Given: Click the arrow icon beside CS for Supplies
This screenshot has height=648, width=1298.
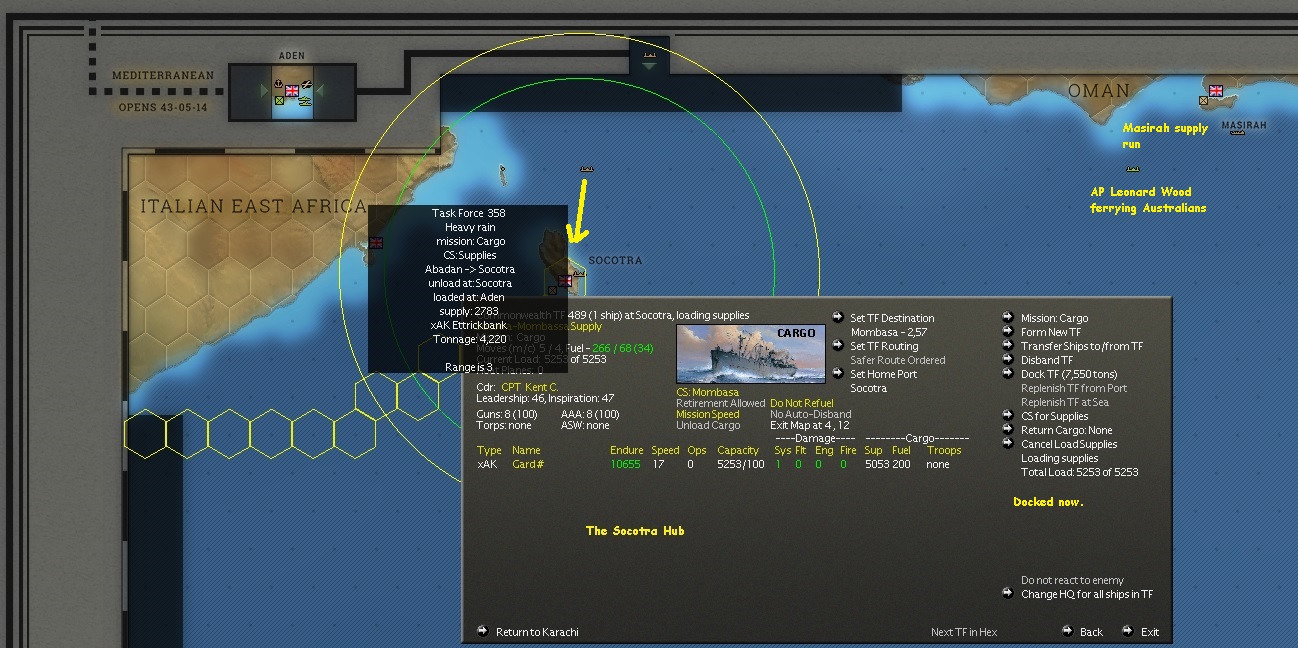Looking at the screenshot, I should pos(1008,415).
